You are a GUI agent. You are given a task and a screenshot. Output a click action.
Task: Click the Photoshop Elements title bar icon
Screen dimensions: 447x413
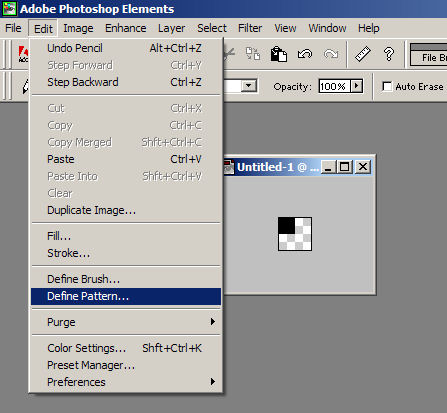(9, 9)
